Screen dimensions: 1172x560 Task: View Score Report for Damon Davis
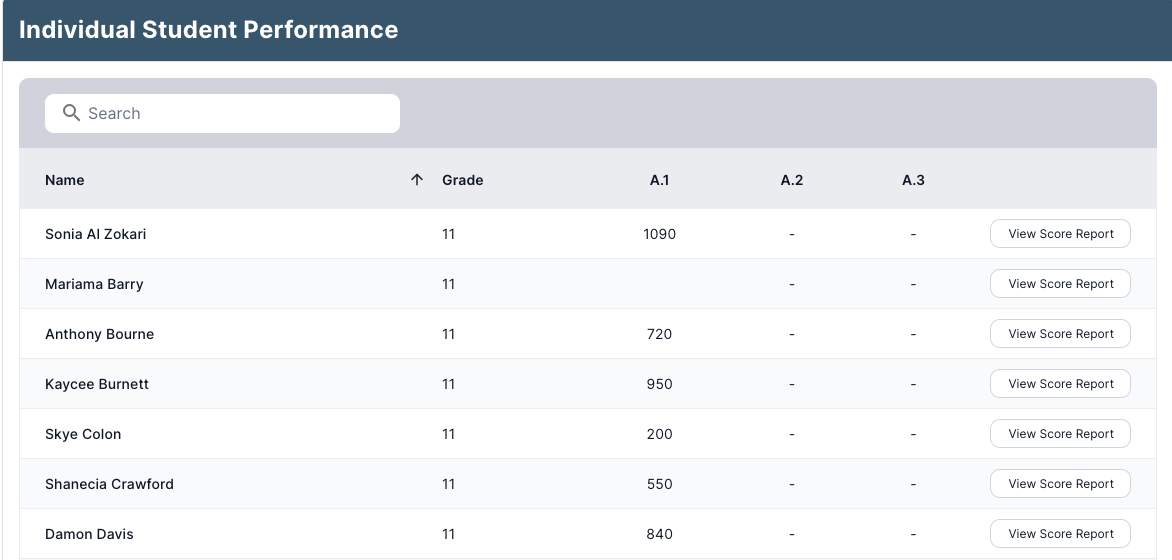coord(1060,534)
